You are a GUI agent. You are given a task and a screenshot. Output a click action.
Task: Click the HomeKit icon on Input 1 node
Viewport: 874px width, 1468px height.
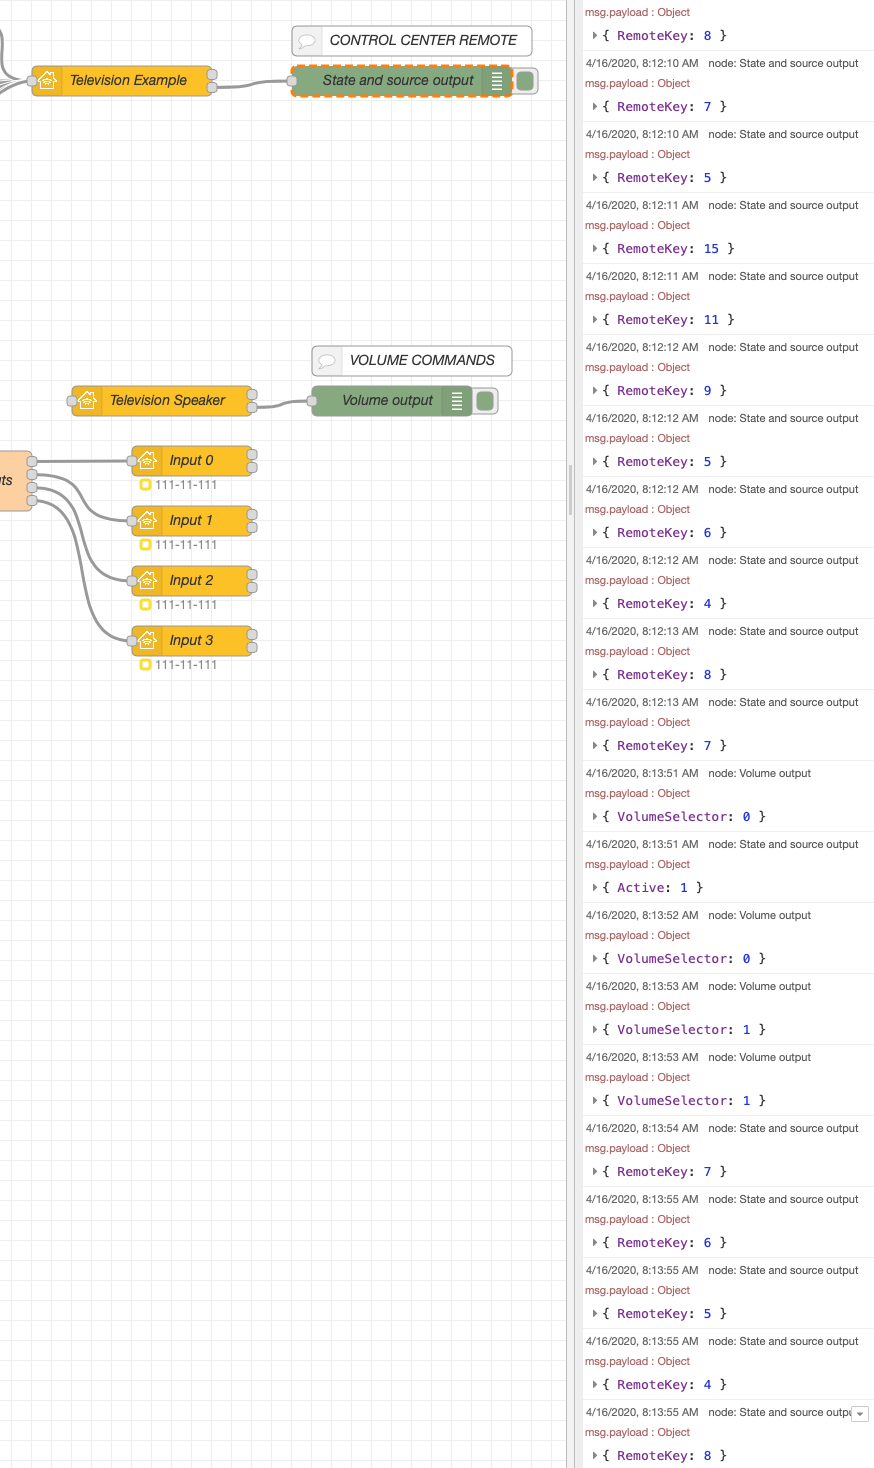pyautogui.click(x=147, y=521)
